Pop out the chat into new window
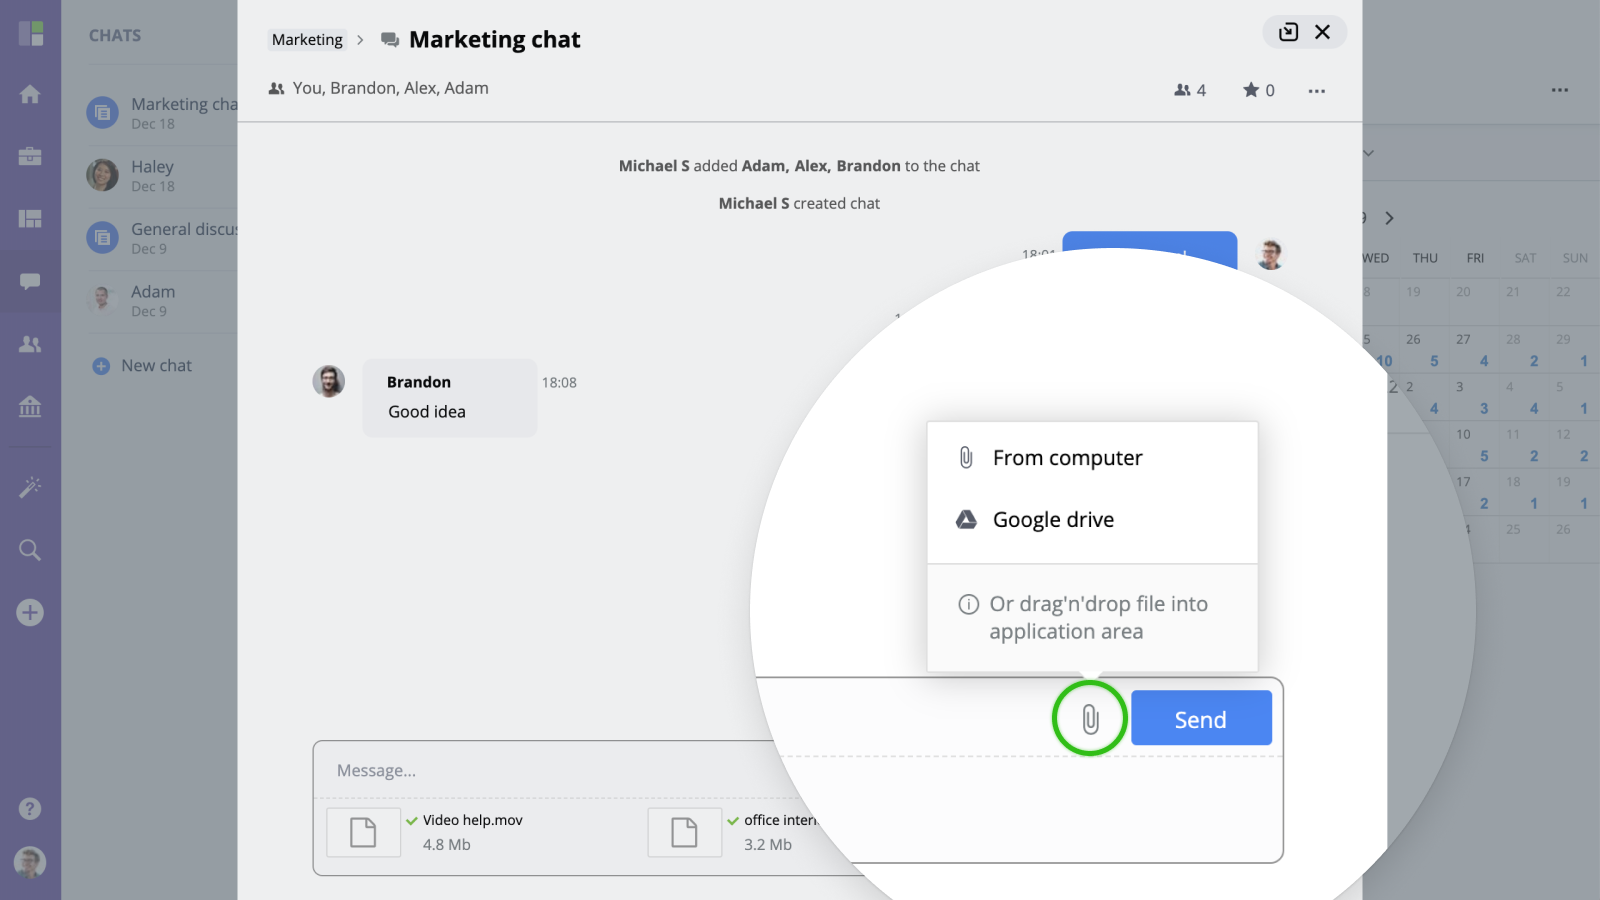 tap(1288, 32)
